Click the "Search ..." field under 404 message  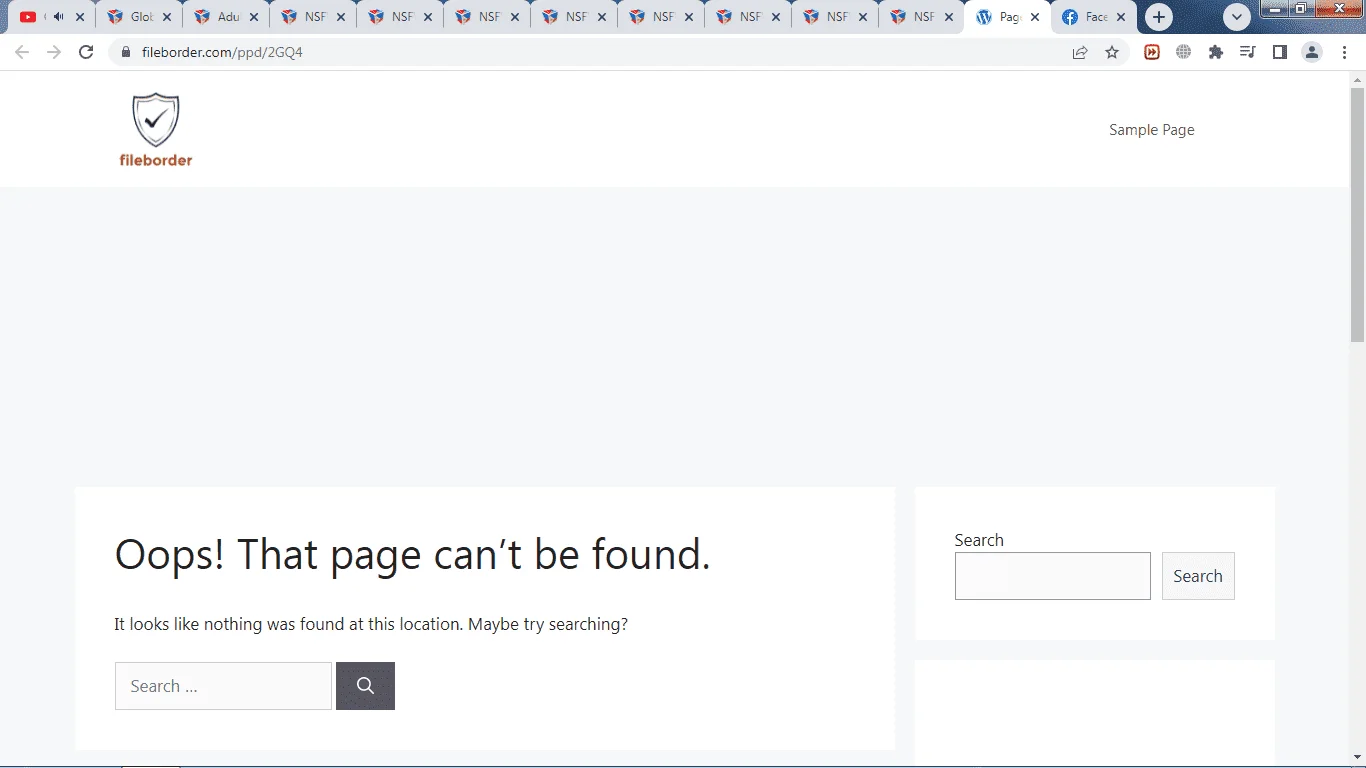[223, 686]
